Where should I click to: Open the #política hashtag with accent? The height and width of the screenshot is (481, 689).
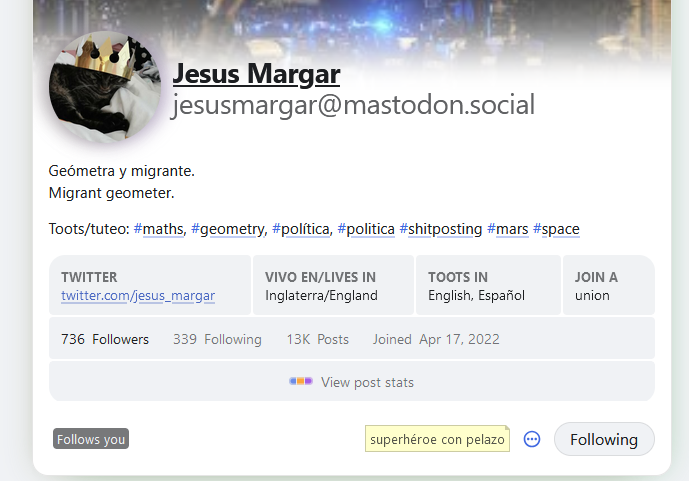[301, 229]
